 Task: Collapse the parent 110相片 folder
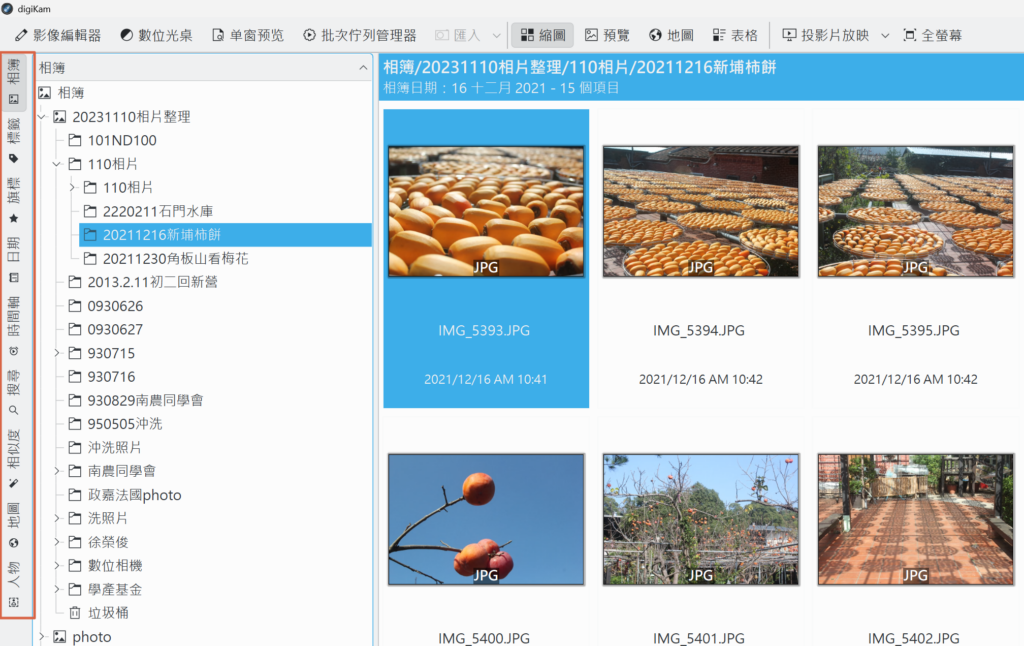click(57, 164)
